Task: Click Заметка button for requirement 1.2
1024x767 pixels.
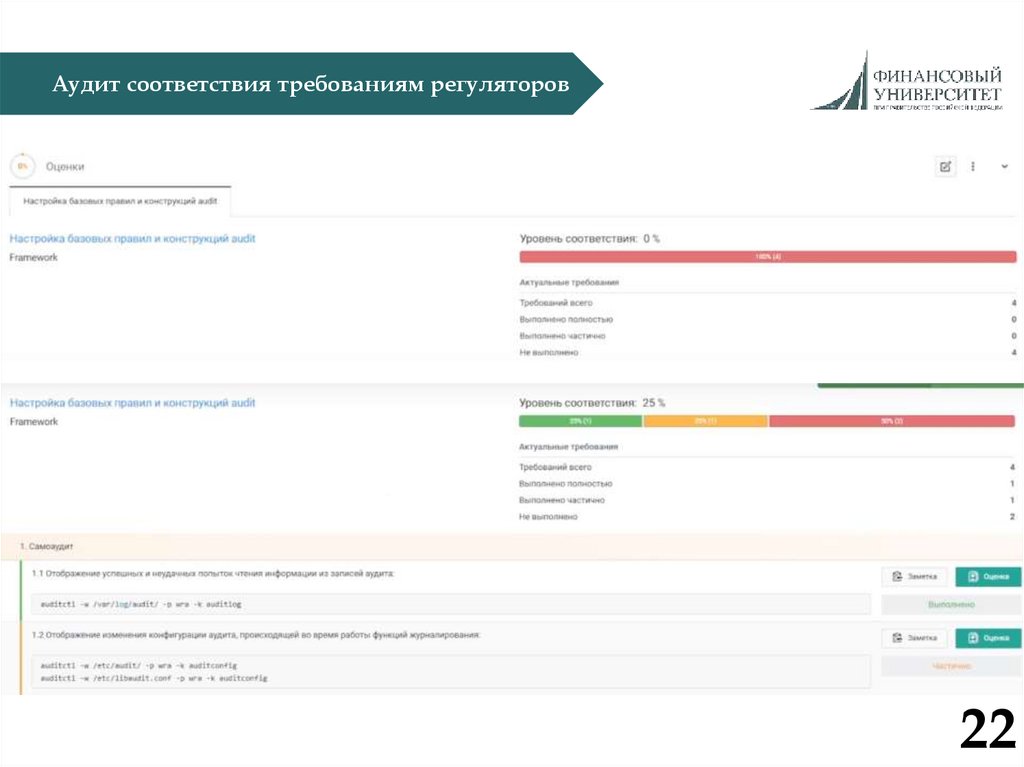Action: coord(914,638)
